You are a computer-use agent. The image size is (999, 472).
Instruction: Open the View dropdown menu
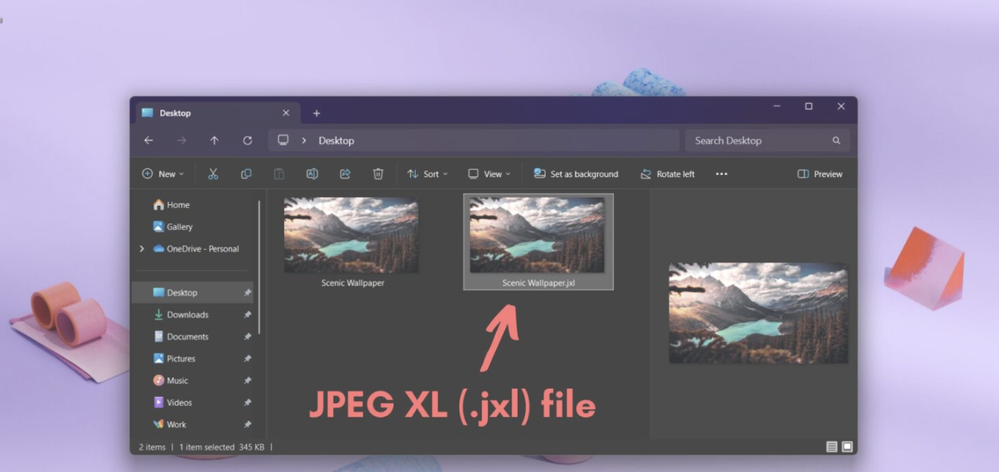[489, 174]
